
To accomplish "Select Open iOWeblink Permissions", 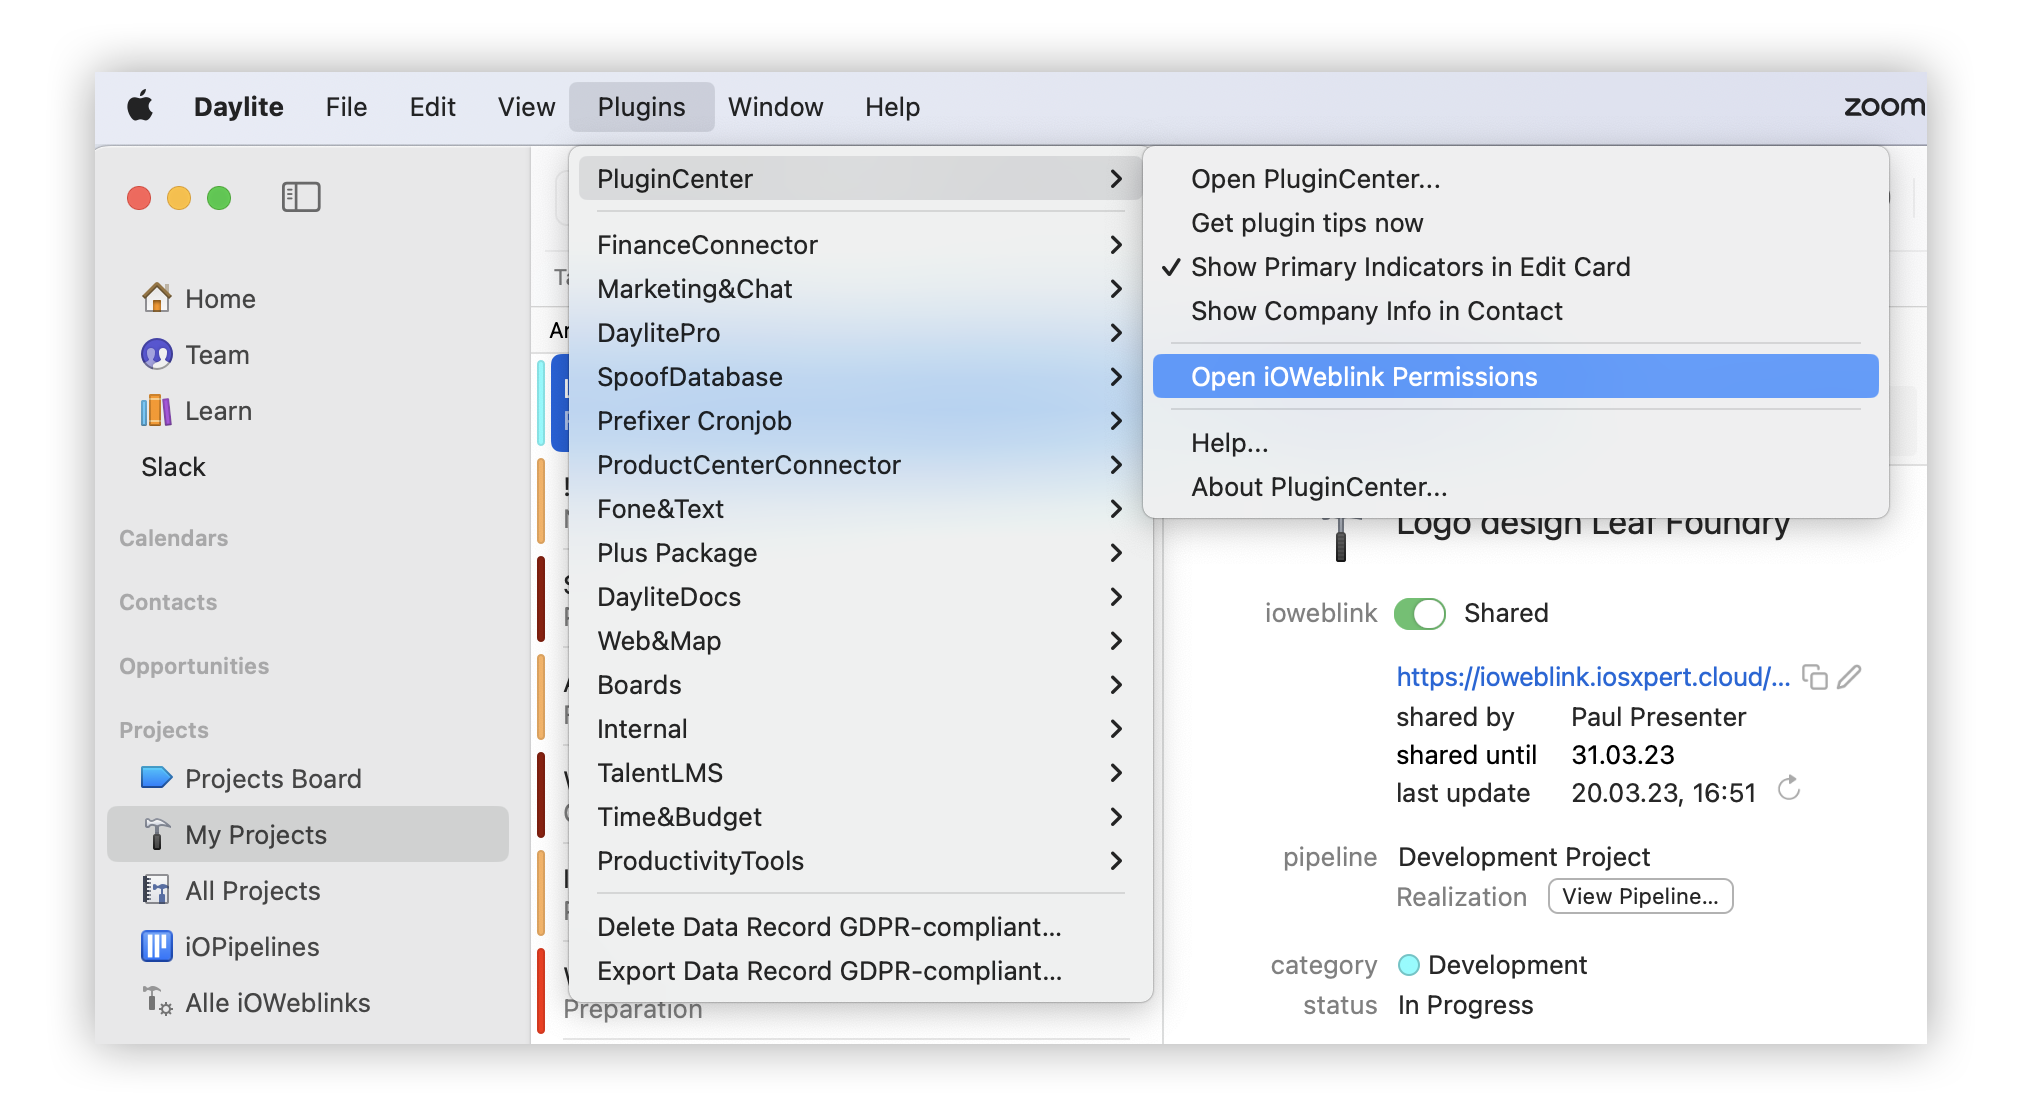I will (1516, 377).
